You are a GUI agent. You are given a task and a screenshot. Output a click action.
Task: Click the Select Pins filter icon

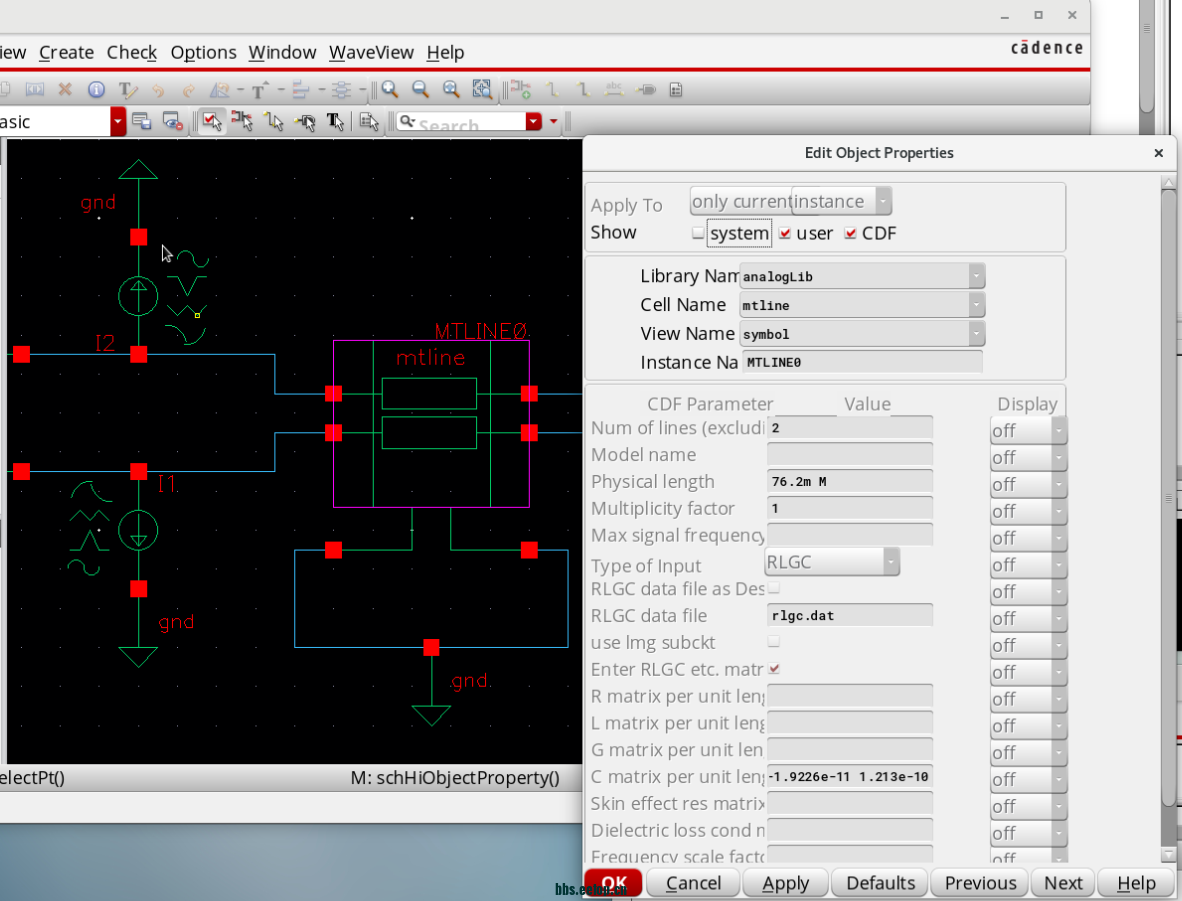click(305, 121)
